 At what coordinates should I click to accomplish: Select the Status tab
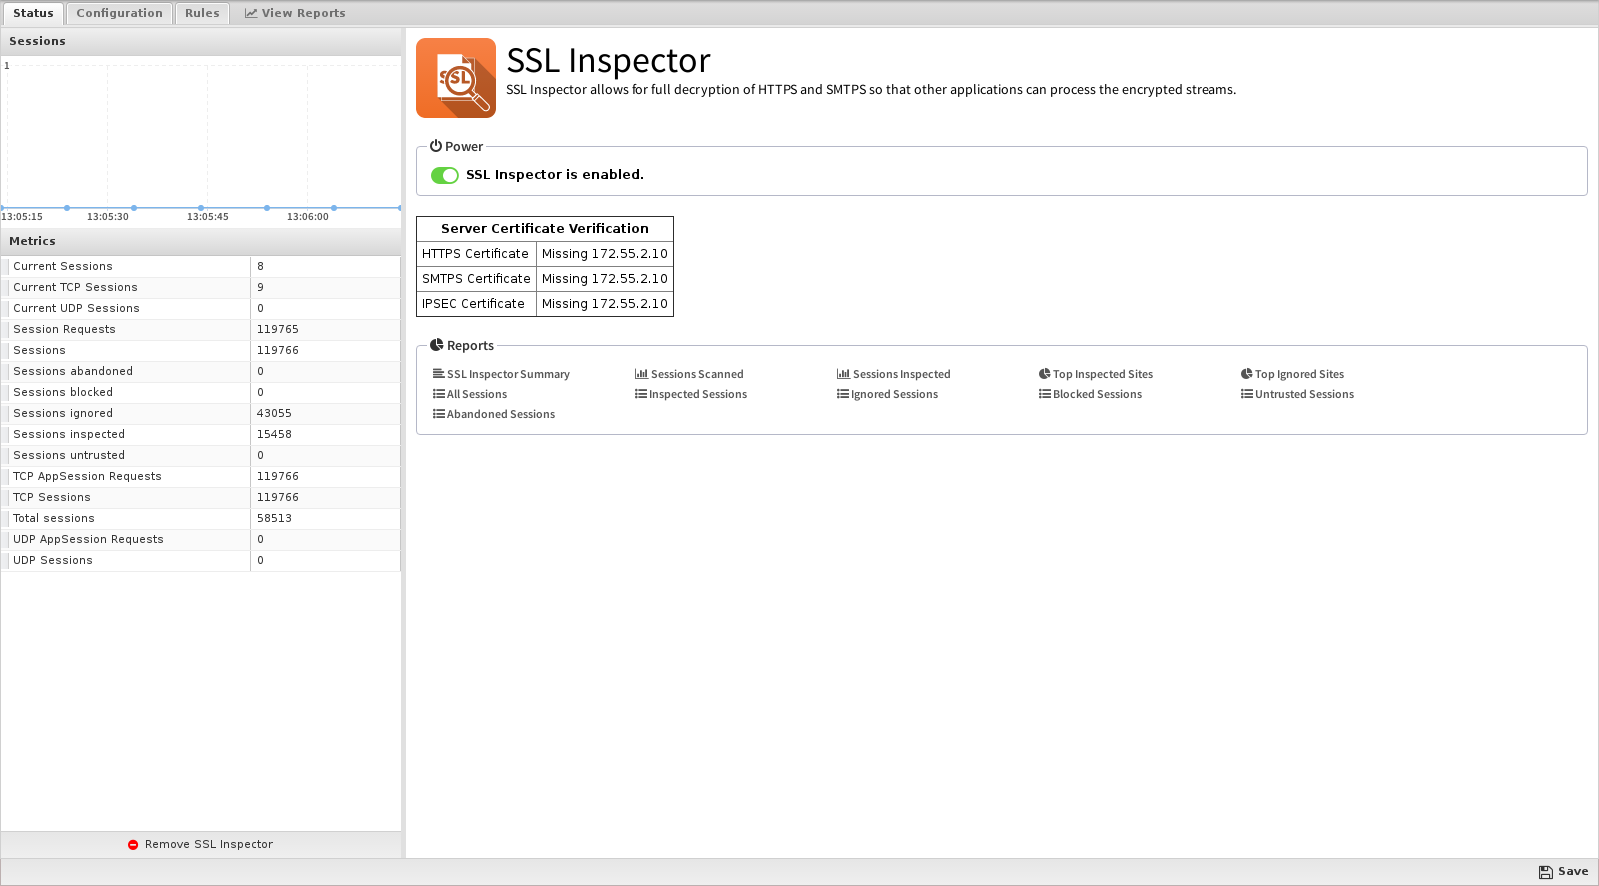click(33, 13)
